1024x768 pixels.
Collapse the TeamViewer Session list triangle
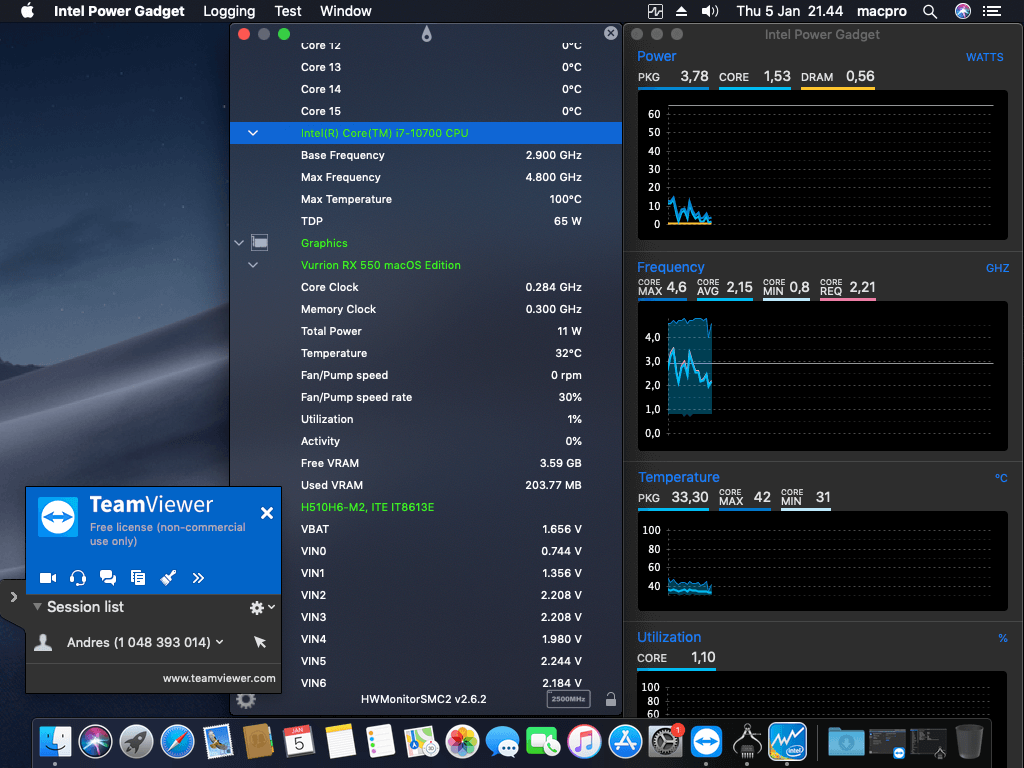[x=37, y=607]
